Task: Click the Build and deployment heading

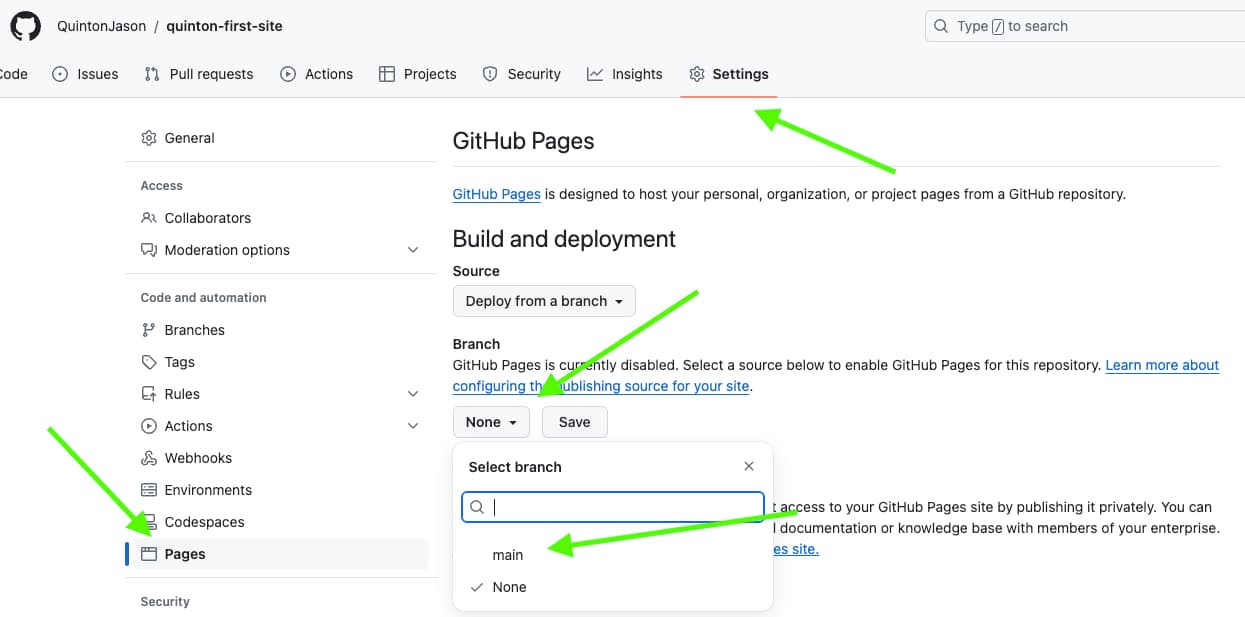Action: pyautogui.click(x=564, y=239)
